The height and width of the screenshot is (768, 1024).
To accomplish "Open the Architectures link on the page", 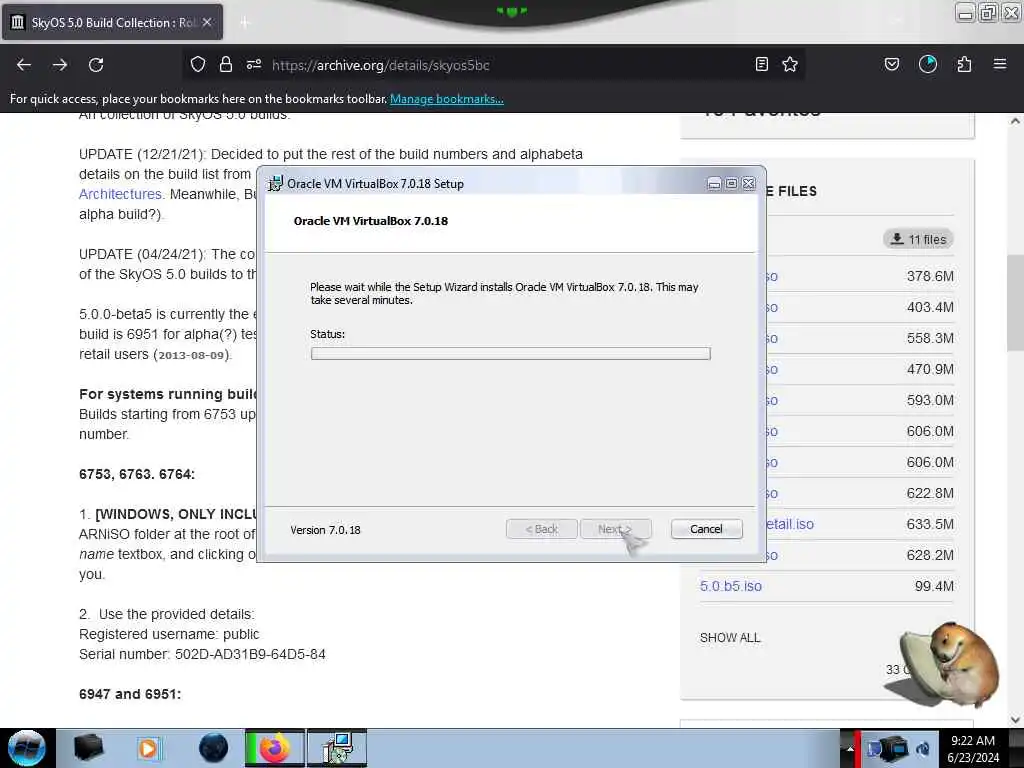I will tap(120, 194).
